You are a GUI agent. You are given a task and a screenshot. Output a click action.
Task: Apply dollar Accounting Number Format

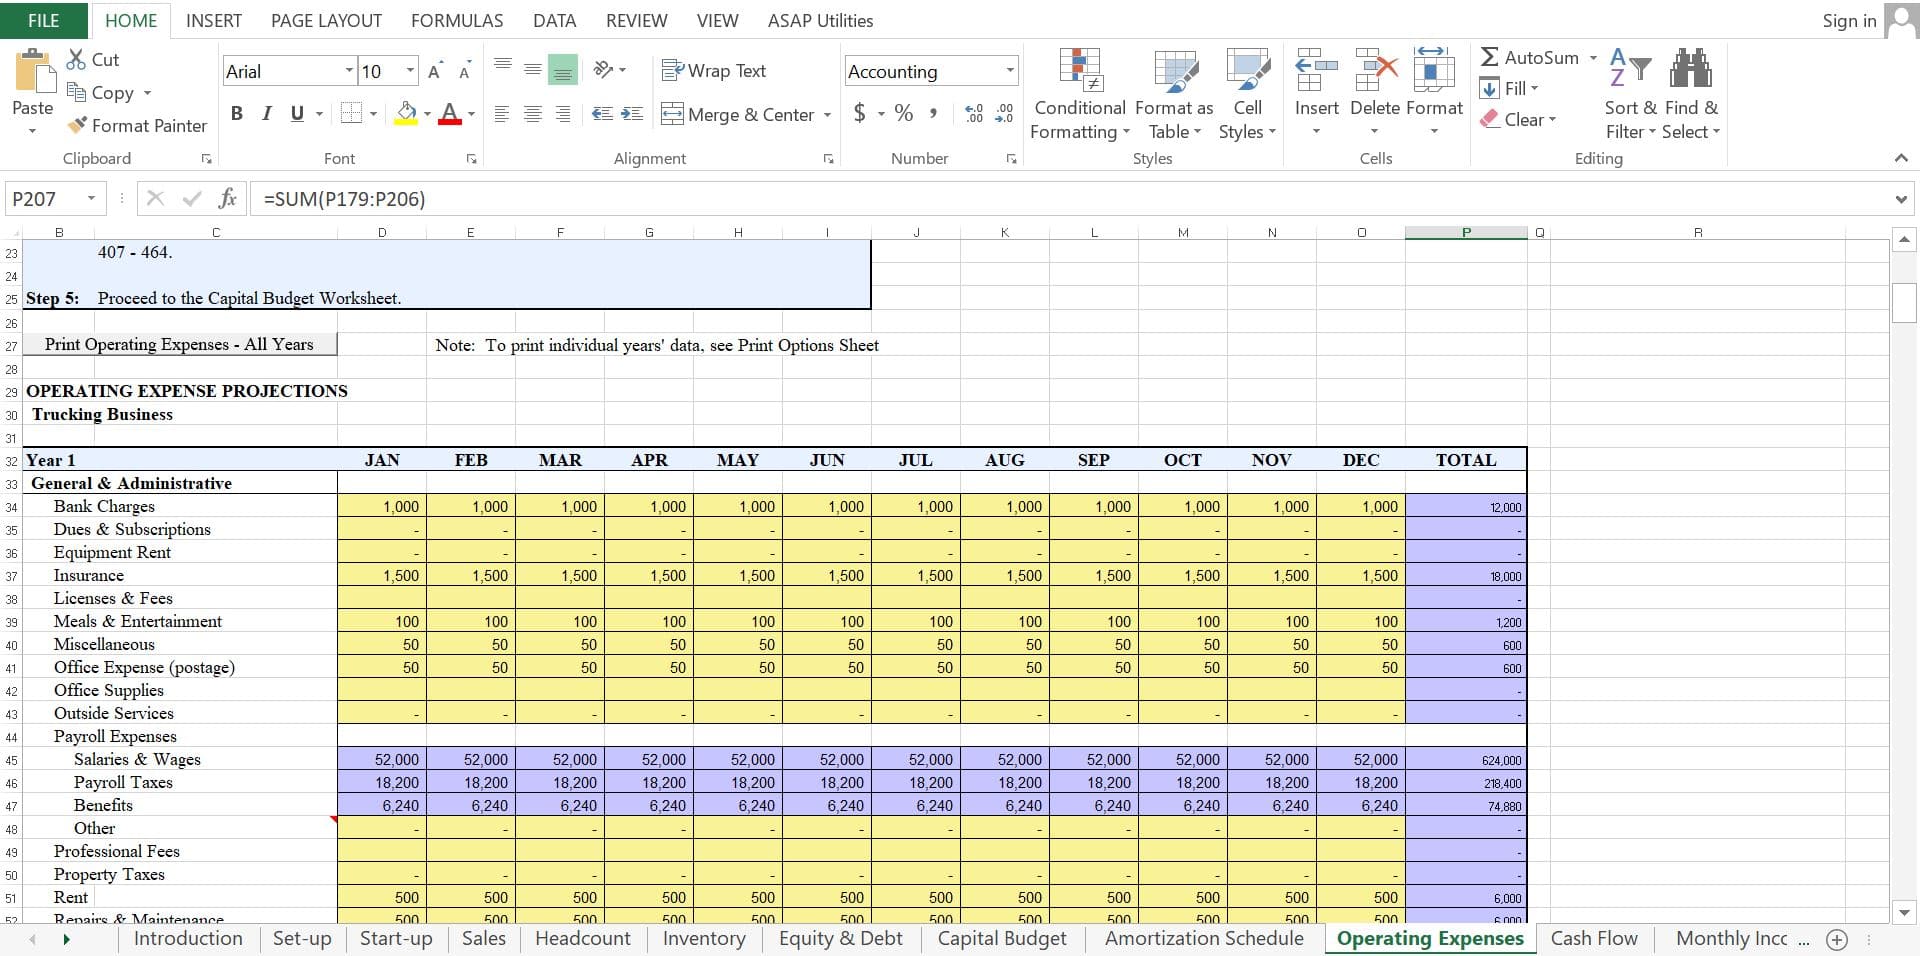pyautogui.click(x=860, y=113)
